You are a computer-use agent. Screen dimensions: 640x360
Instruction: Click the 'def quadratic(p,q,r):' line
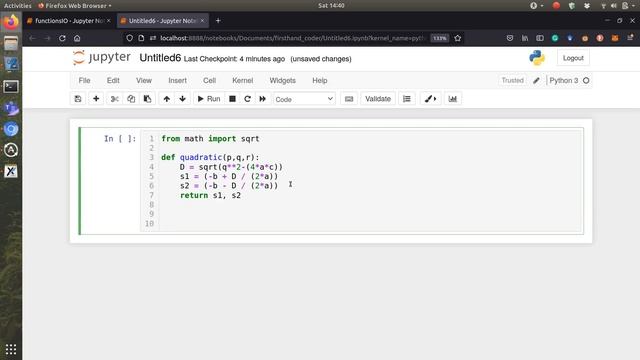point(210,157)
